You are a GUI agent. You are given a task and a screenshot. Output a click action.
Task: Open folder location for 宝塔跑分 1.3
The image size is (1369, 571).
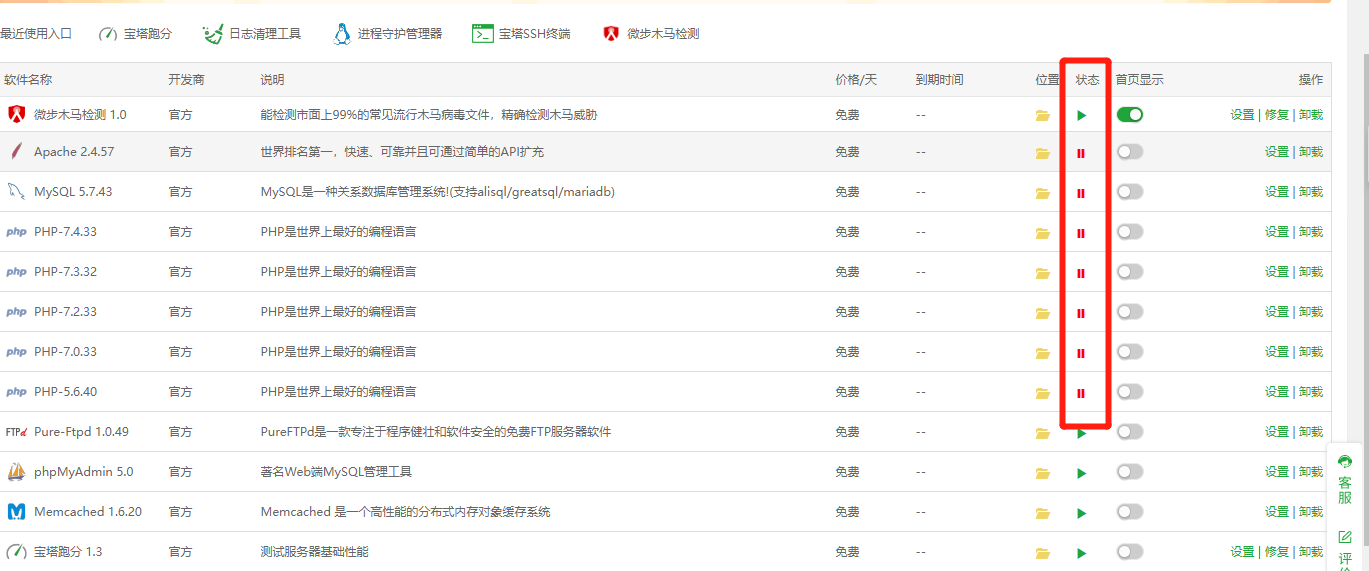[x=1043, y=553]
